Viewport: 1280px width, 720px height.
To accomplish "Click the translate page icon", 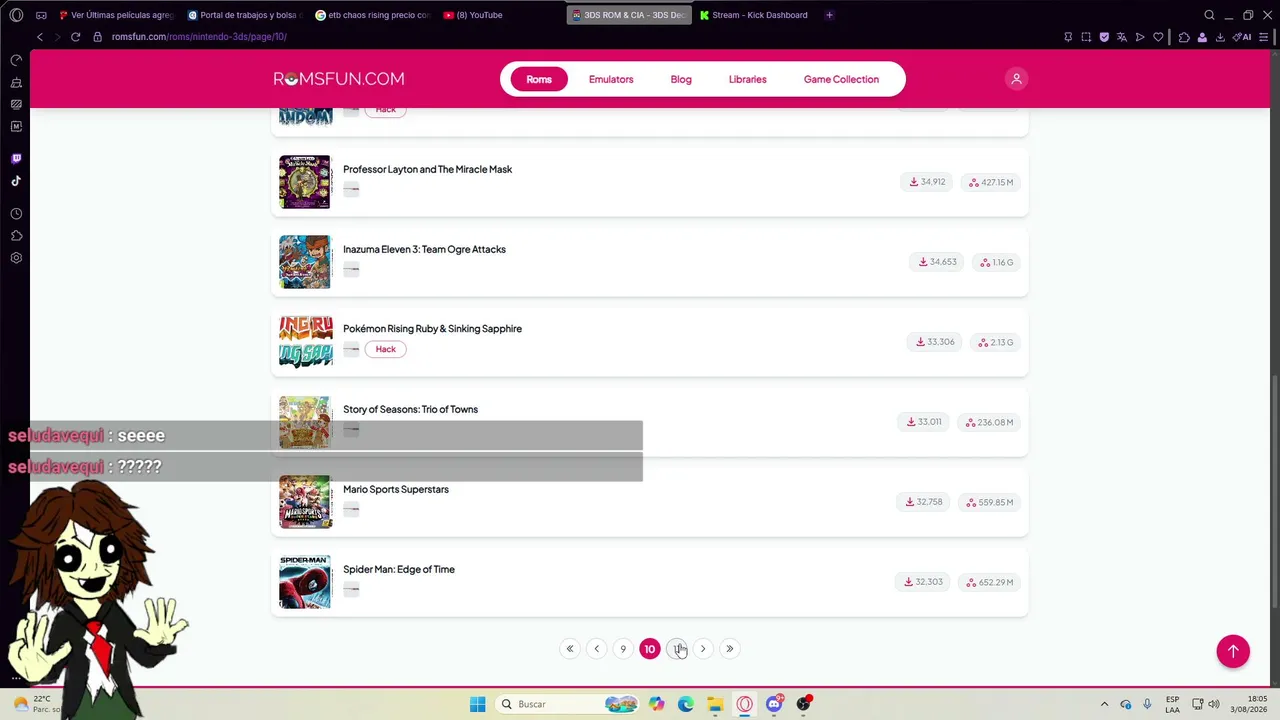I will pyautogui.click(x=1122, y=37).
